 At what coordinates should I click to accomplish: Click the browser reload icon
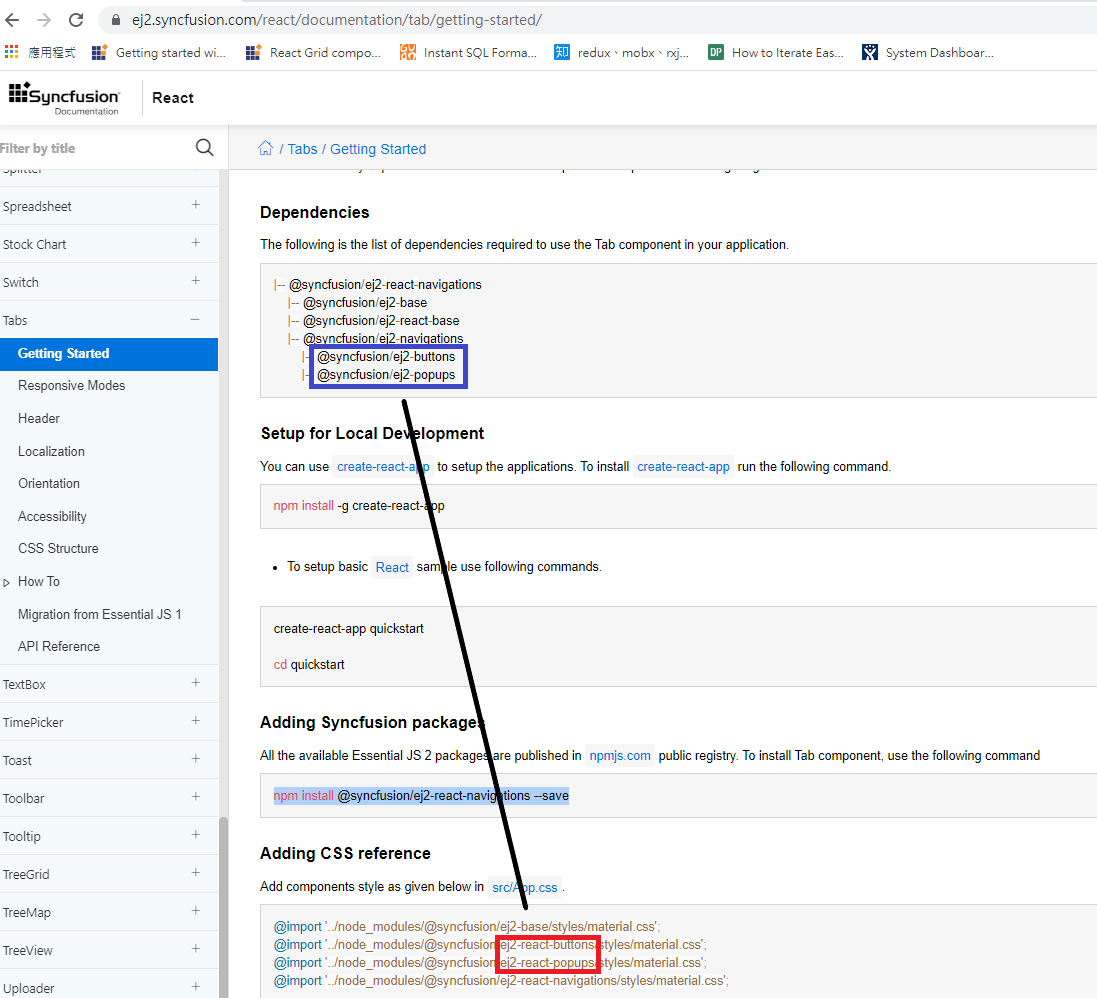click(76, 20)
